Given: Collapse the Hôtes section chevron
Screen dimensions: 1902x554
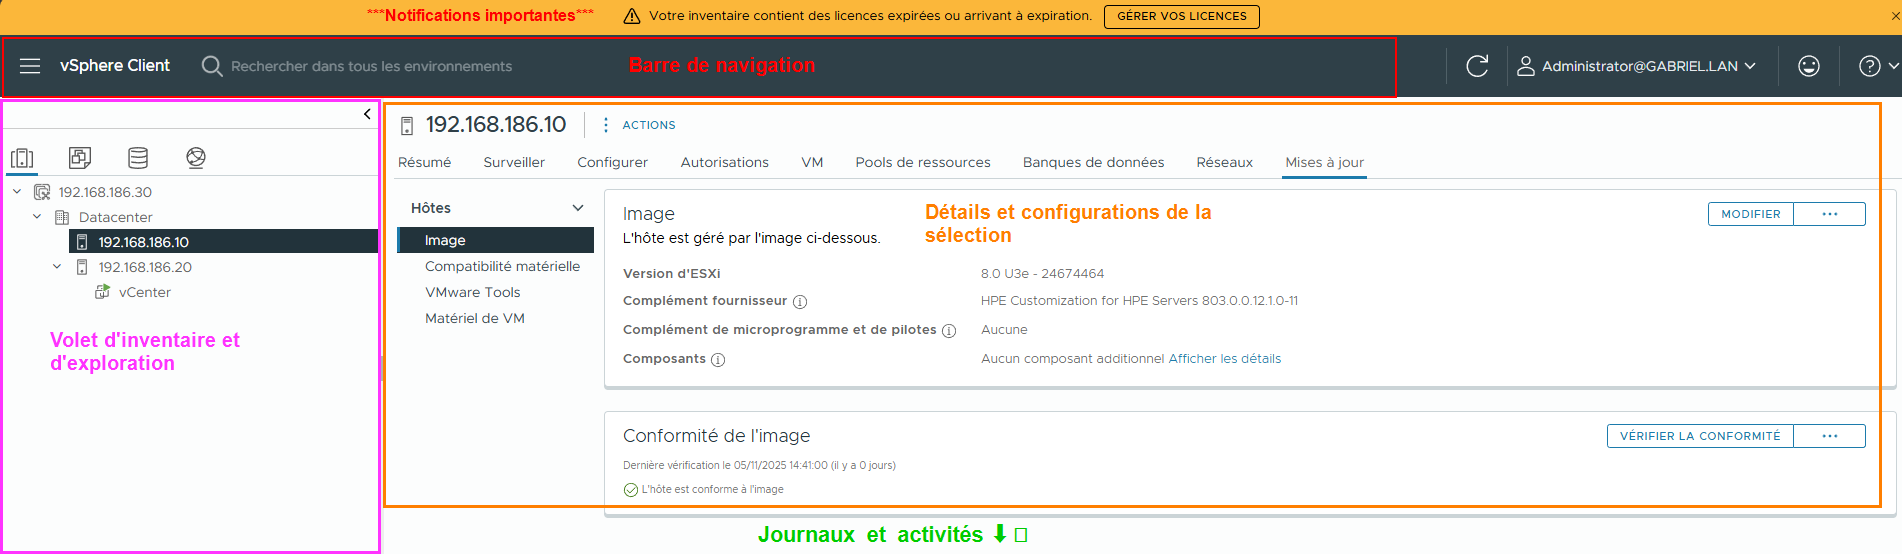Looking at the screenshot, I should pos(578,208).
